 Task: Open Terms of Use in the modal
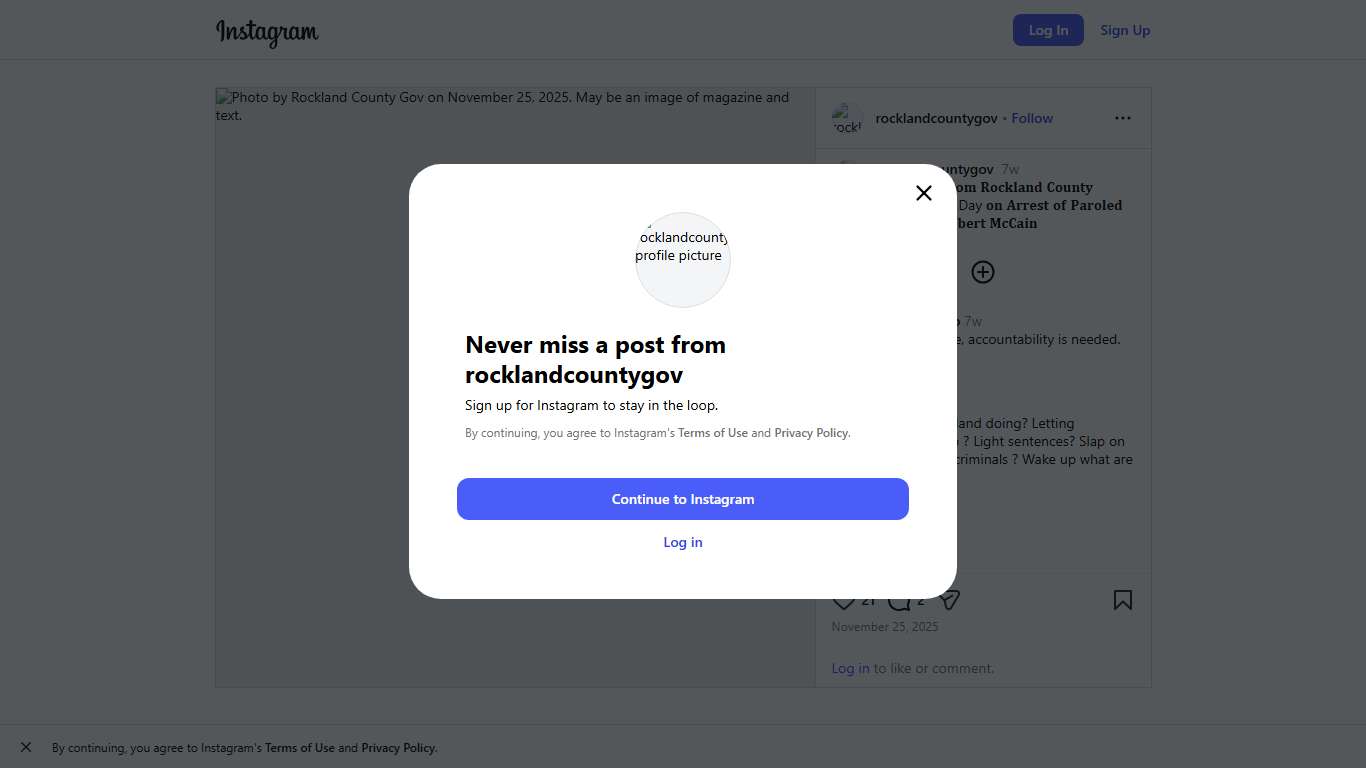[713, 433]
